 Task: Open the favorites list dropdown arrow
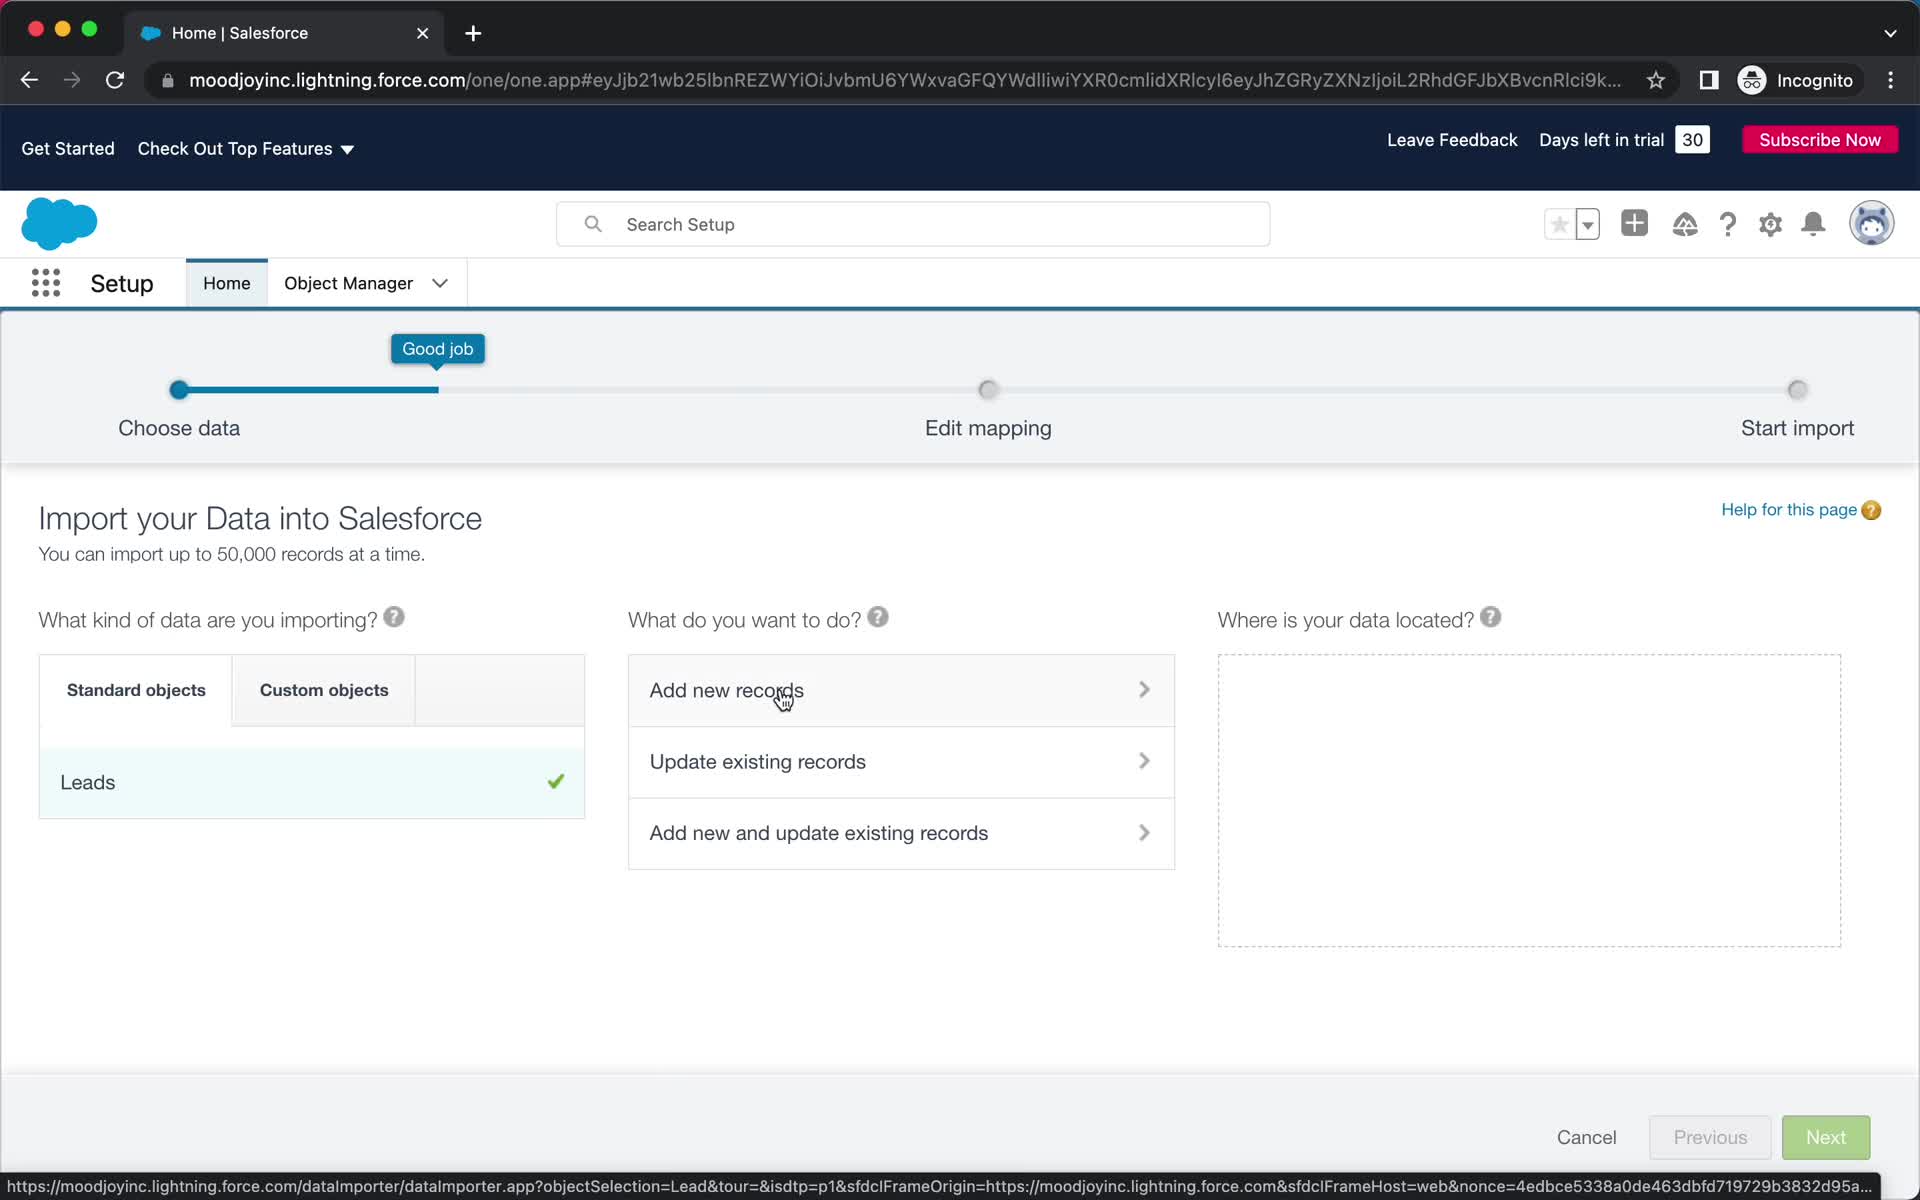[x=1588, y=224]
